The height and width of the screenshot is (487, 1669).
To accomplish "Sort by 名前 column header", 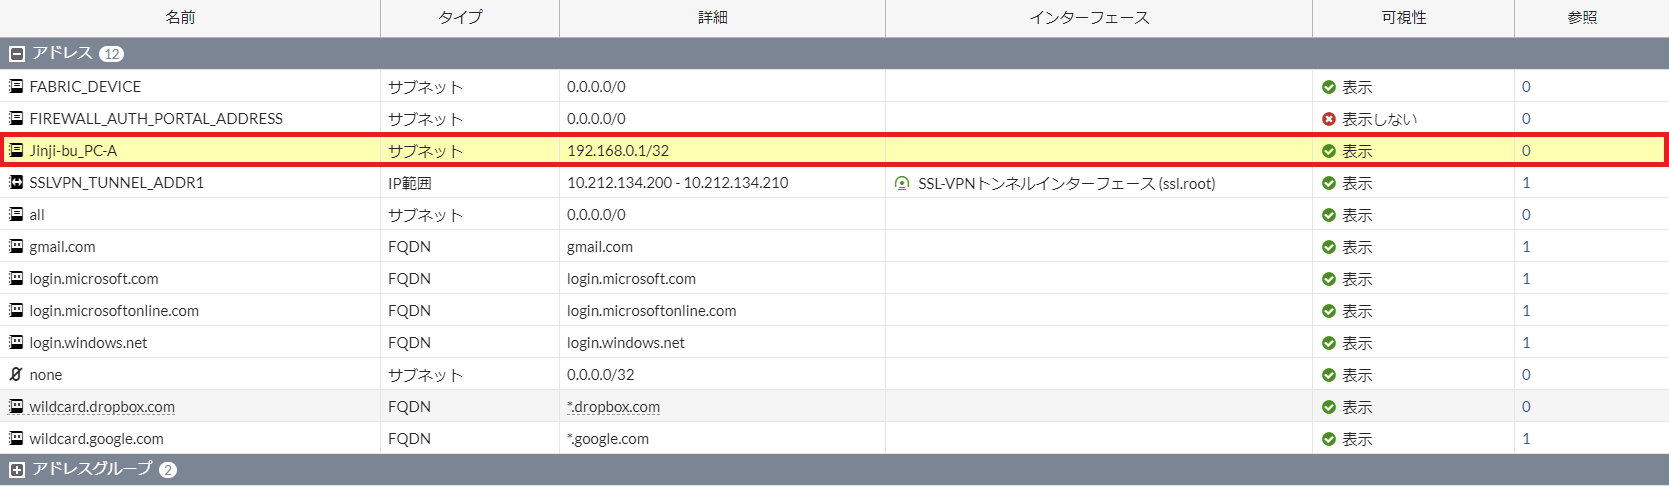I will click(x=180, y=17).
